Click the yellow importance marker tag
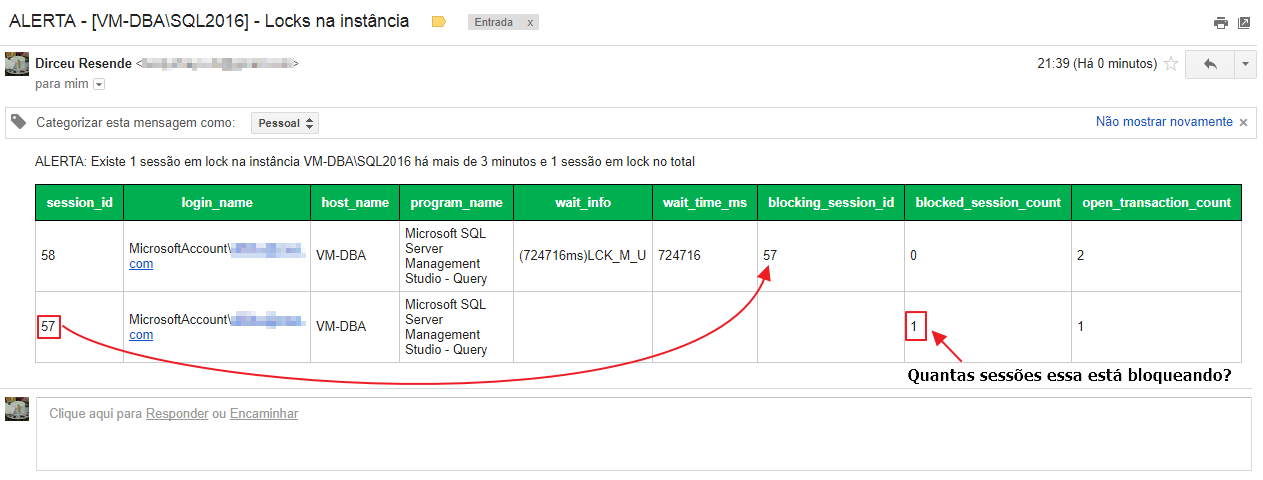The image size is (1263, 480). coord(438,22)
